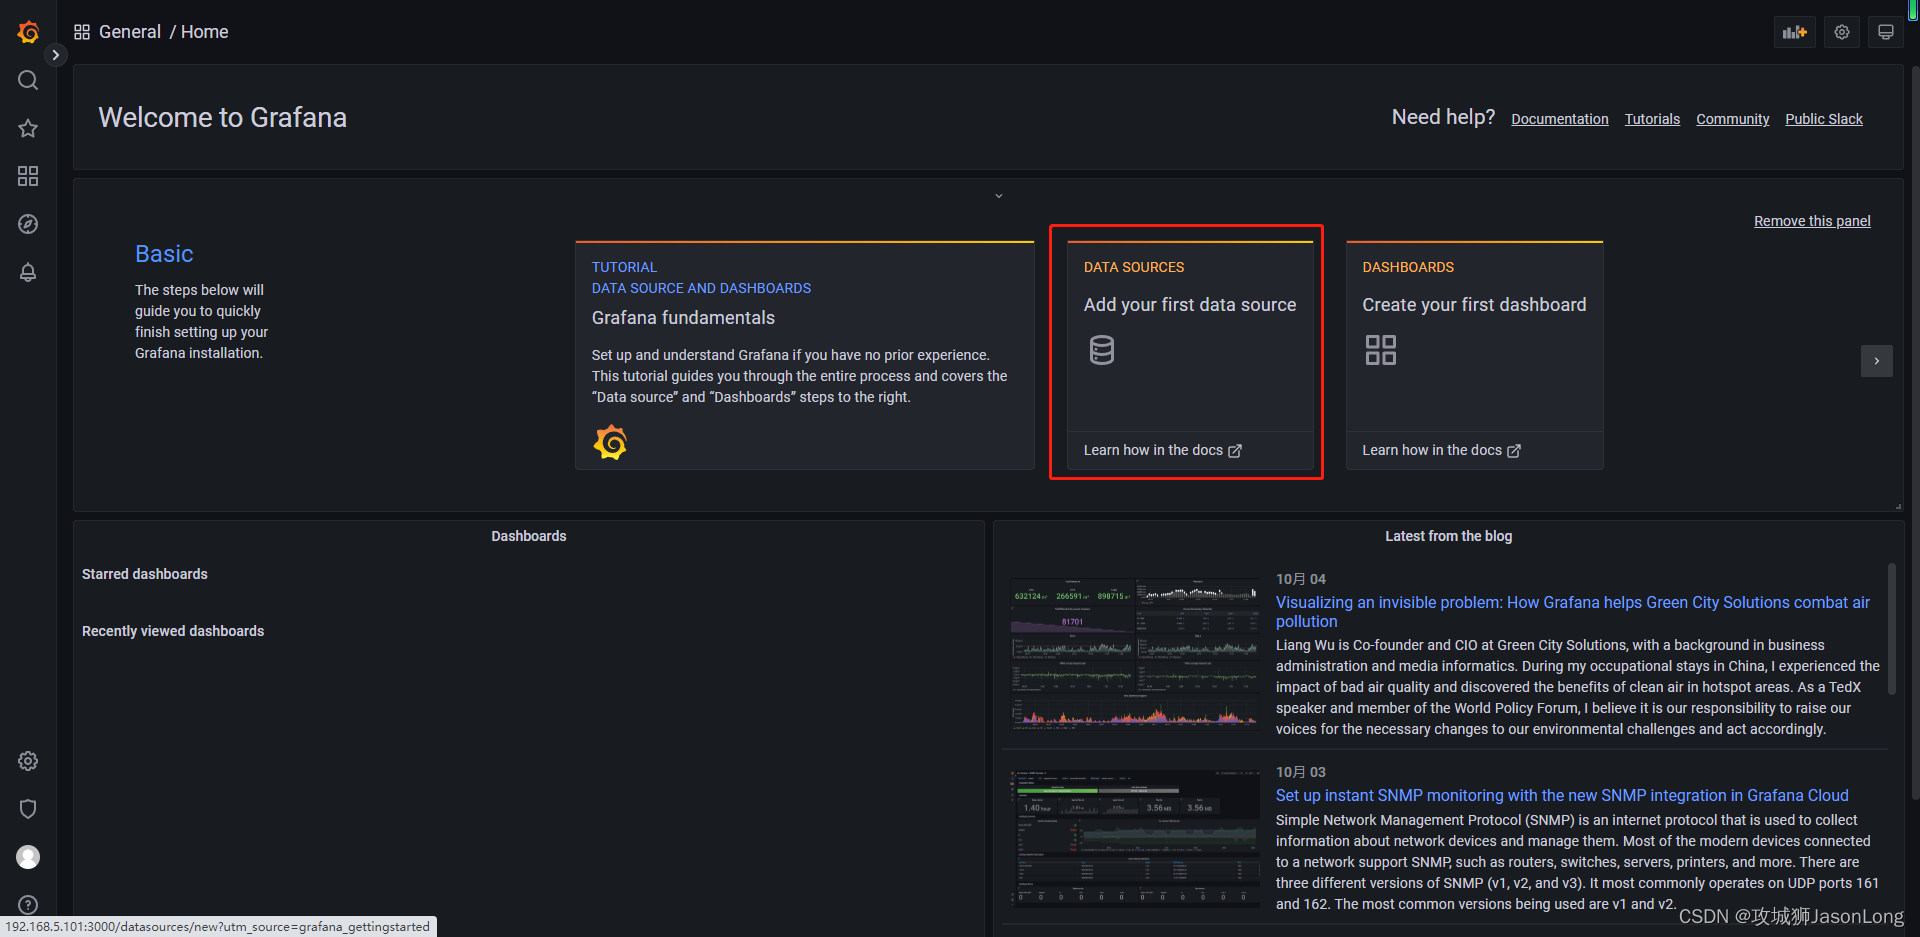Click the Latest from the blog panel title

click(1448, 536)
